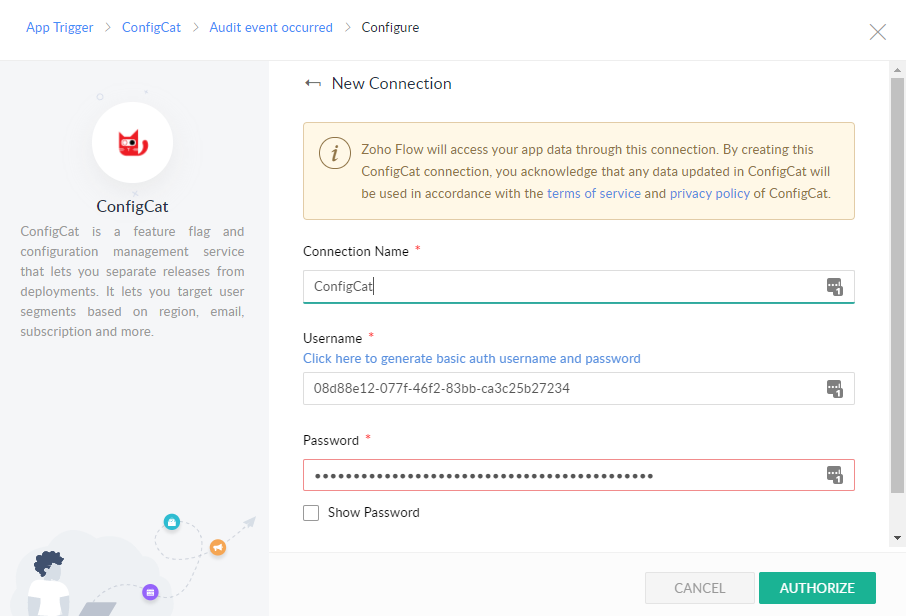Click the CANCEL button

699,588
